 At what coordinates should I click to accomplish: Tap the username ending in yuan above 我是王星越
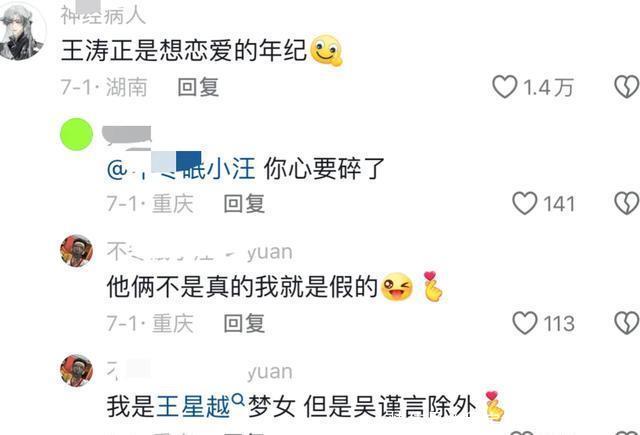(200, 371)
